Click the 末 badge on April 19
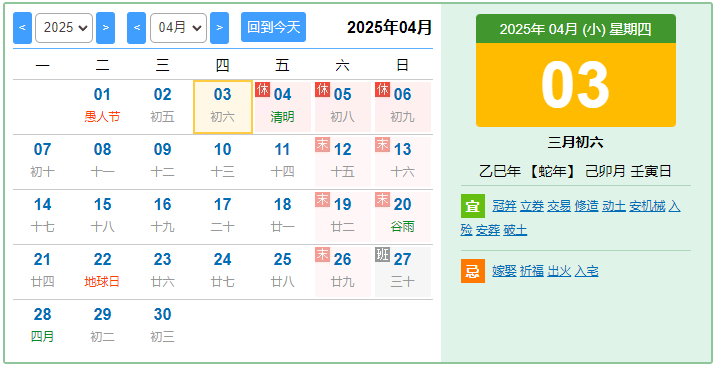The height and width of the screenshot is (367, 716). [322, 199]
